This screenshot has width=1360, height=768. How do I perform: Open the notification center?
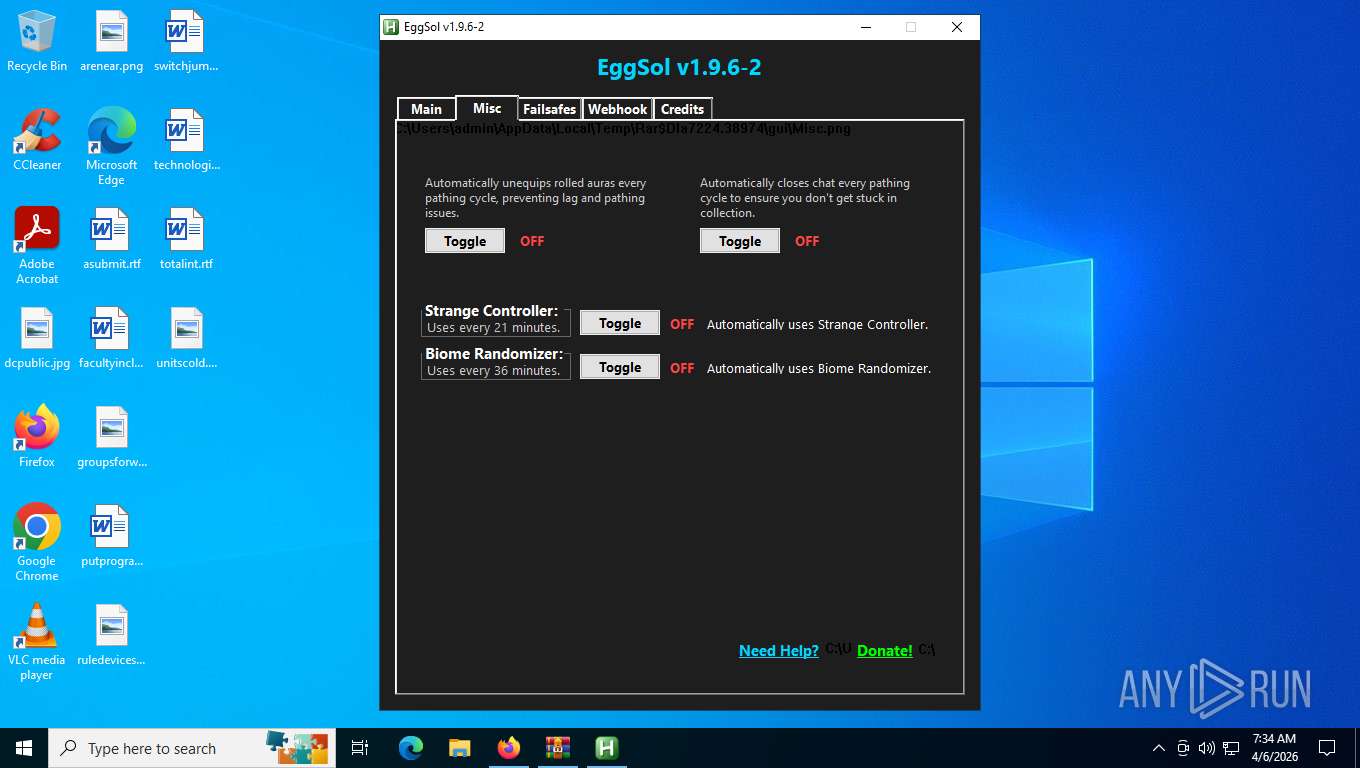tap(1327, 748)
